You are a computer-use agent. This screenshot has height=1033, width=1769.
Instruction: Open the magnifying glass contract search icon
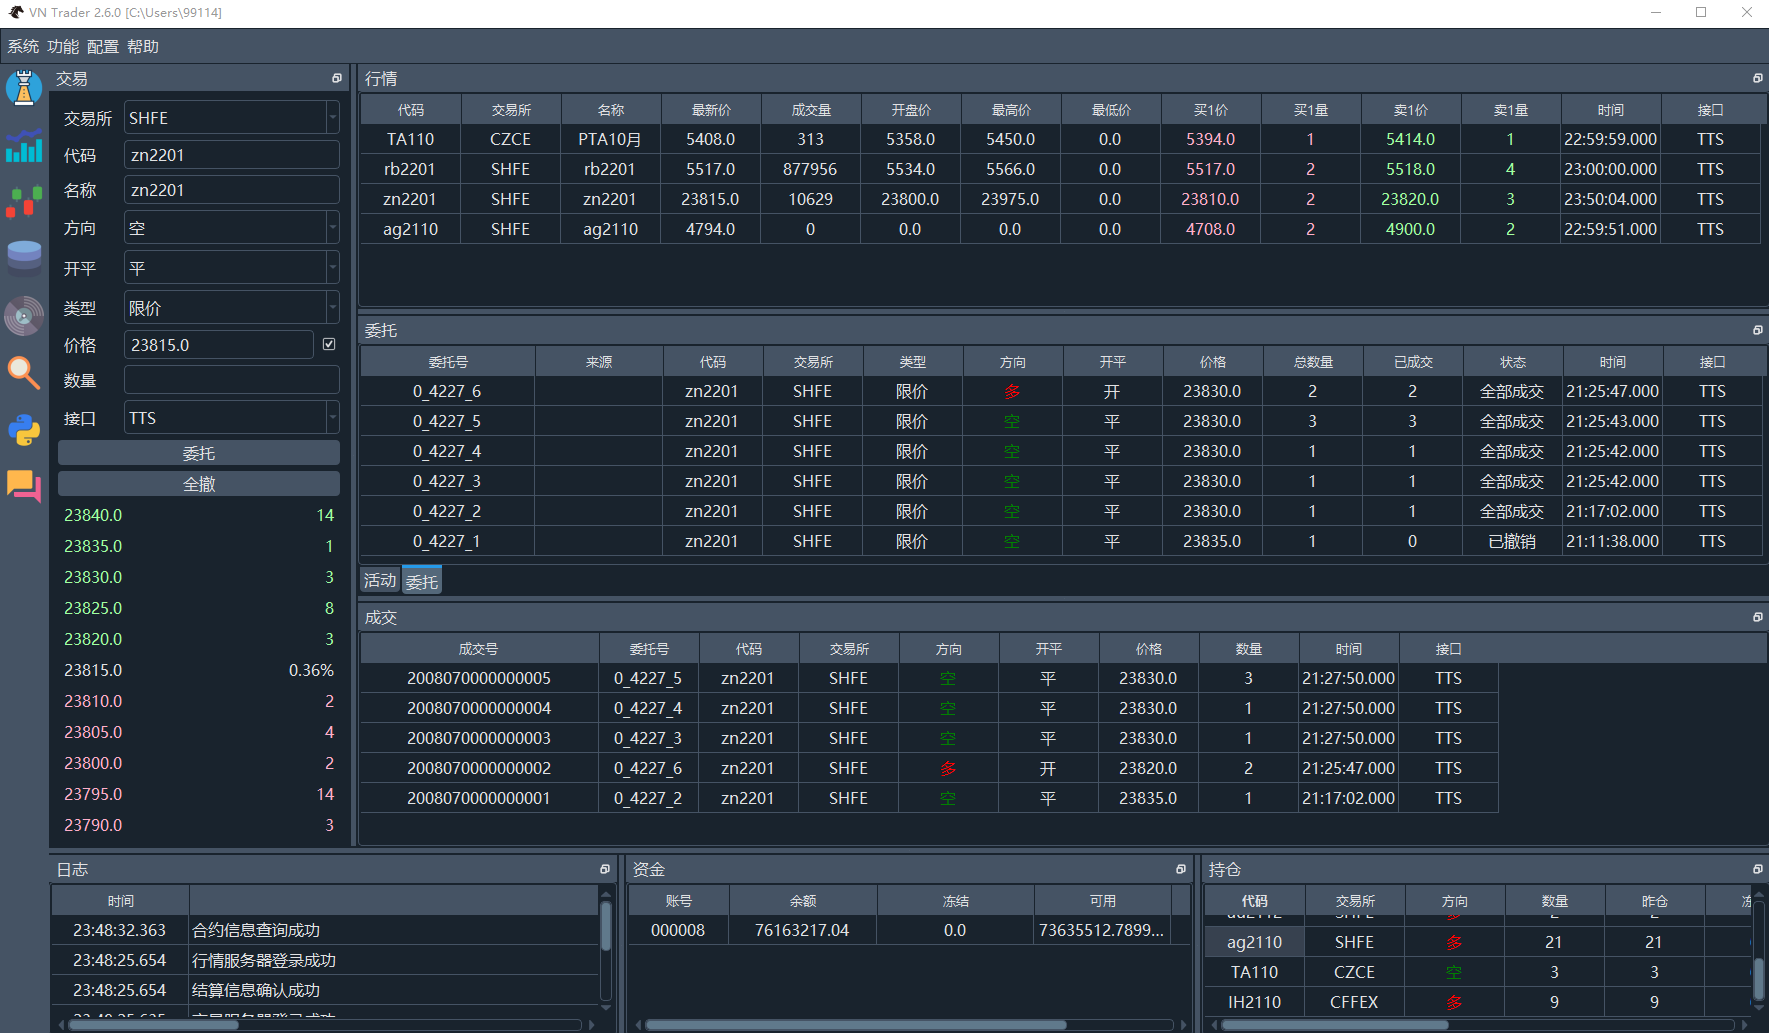tap(24, 373)
